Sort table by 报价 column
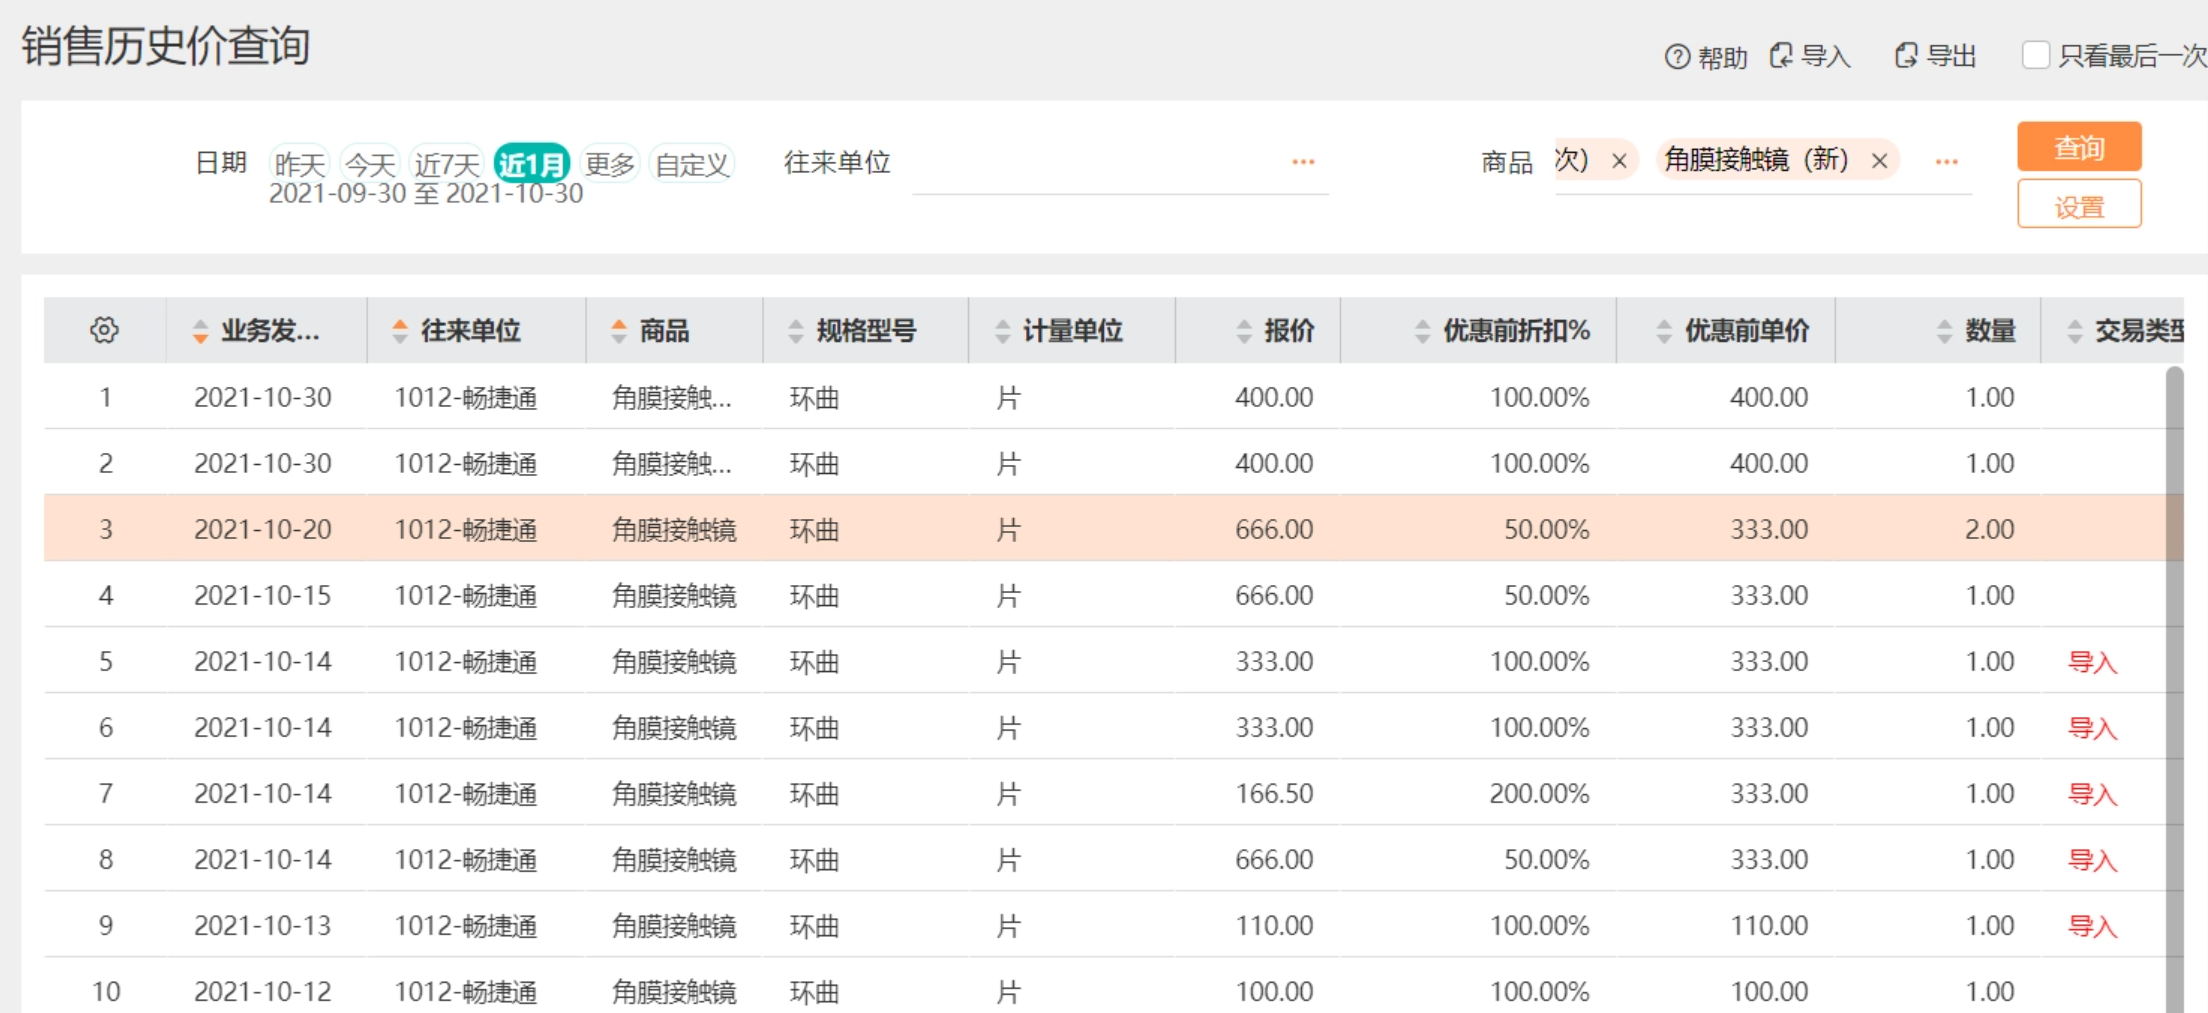 coord(1244,331)
